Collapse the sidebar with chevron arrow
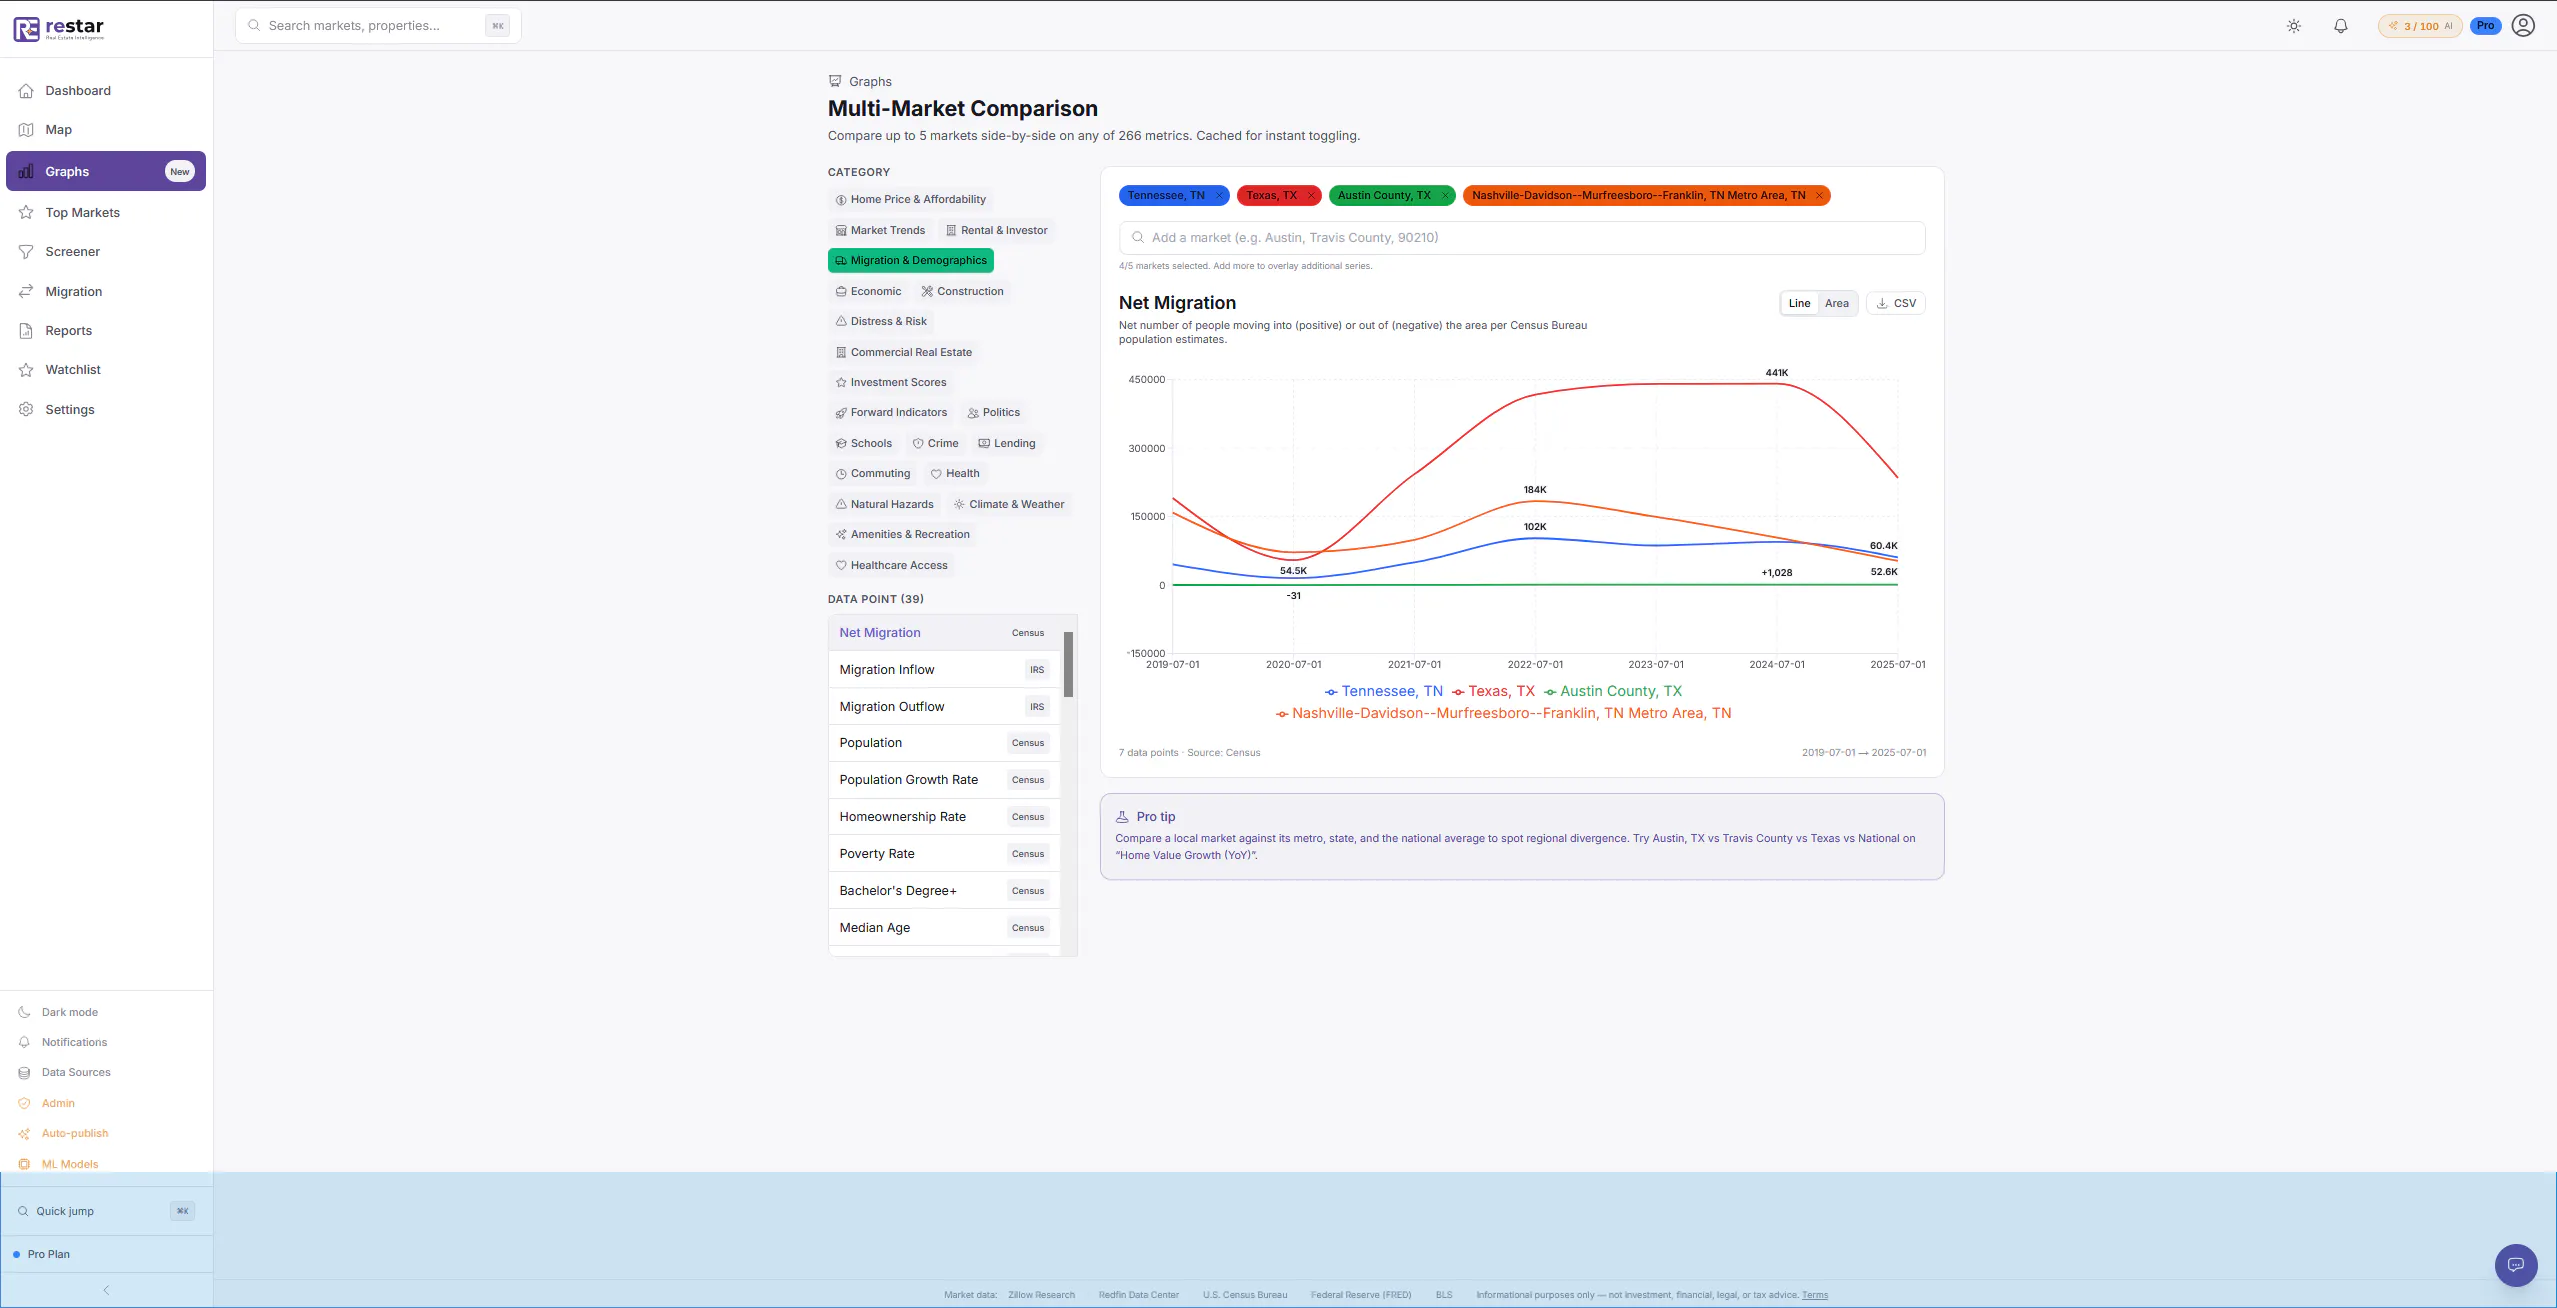 click(107, 1290)
